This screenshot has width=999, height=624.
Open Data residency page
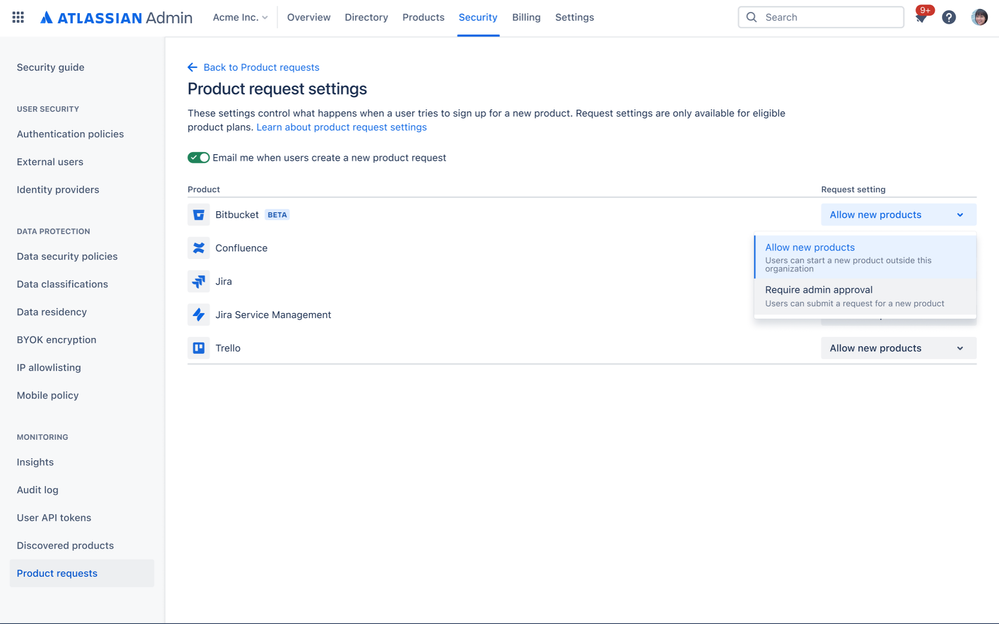pyautogui.click(x=52, y=312)
